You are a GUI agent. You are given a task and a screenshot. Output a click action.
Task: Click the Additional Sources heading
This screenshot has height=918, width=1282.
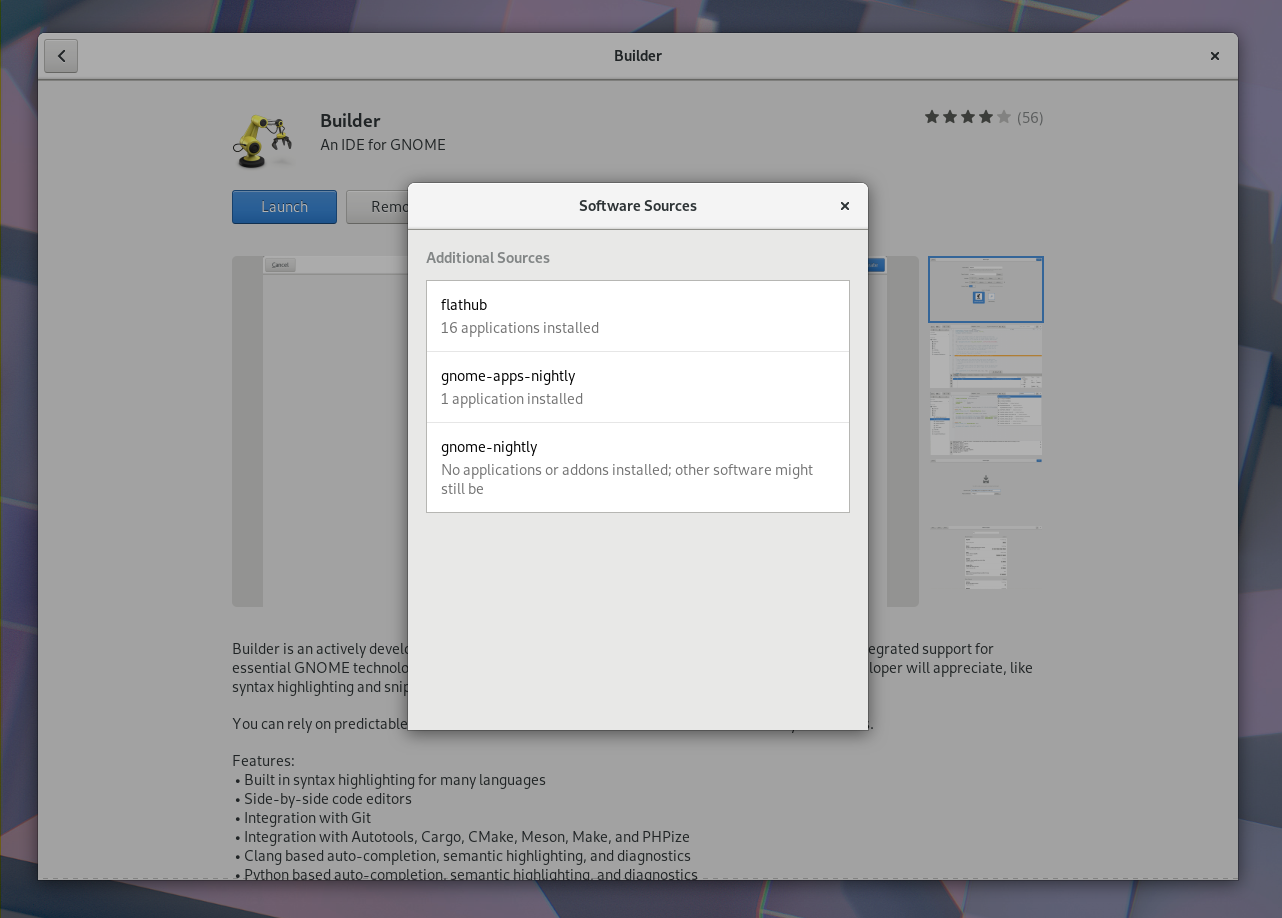tap(488, 258)
